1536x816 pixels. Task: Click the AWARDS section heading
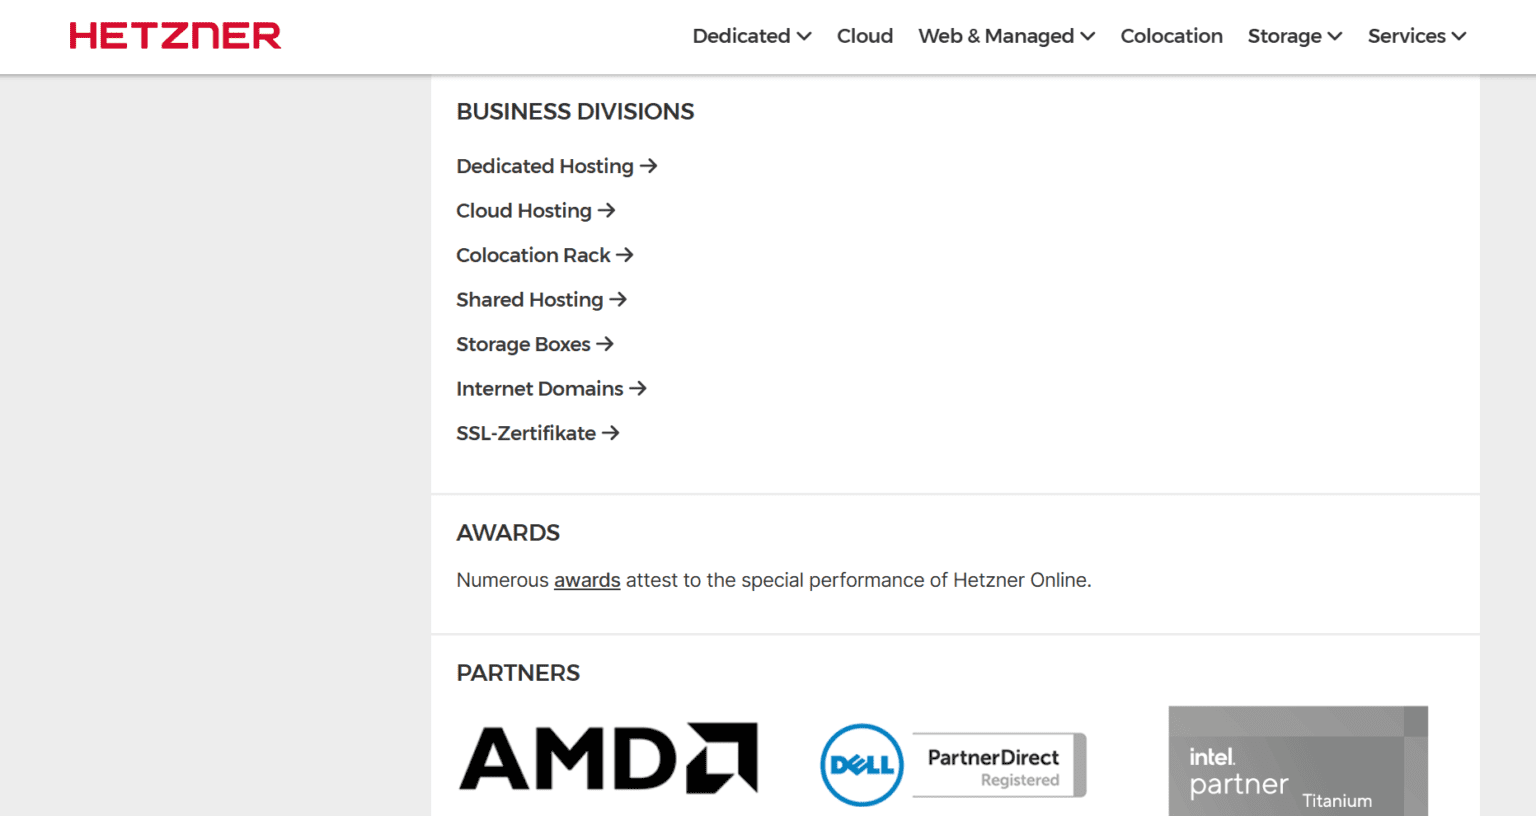pos(508,533)
